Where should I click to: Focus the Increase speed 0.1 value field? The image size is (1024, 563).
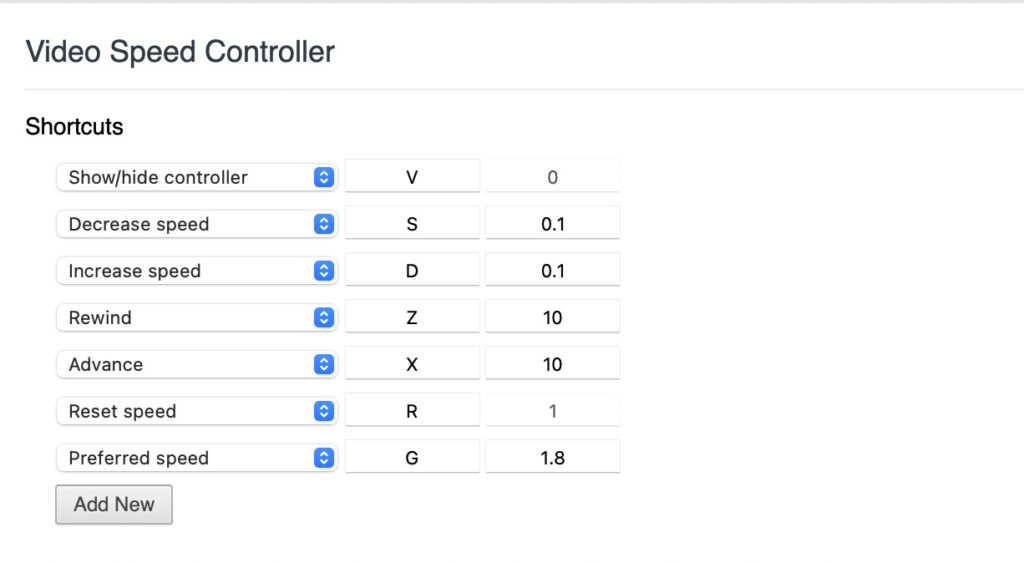552,271
